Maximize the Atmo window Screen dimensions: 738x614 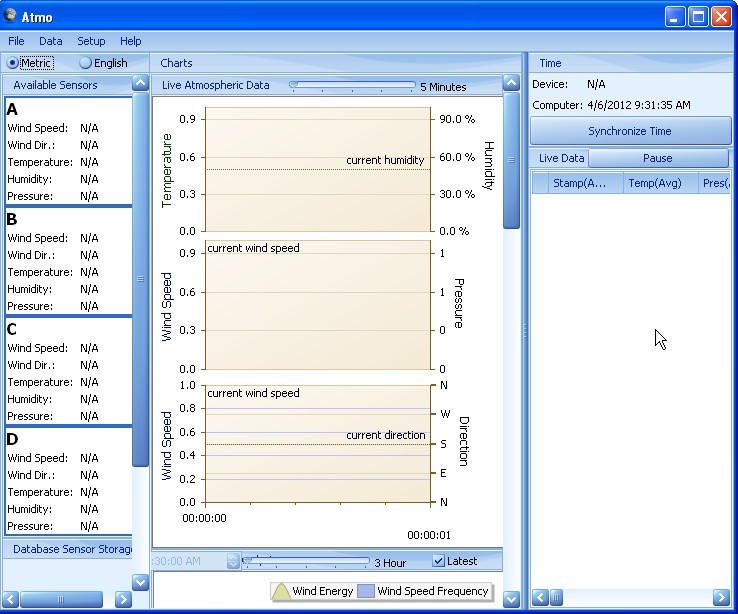[x=698, y=17]
